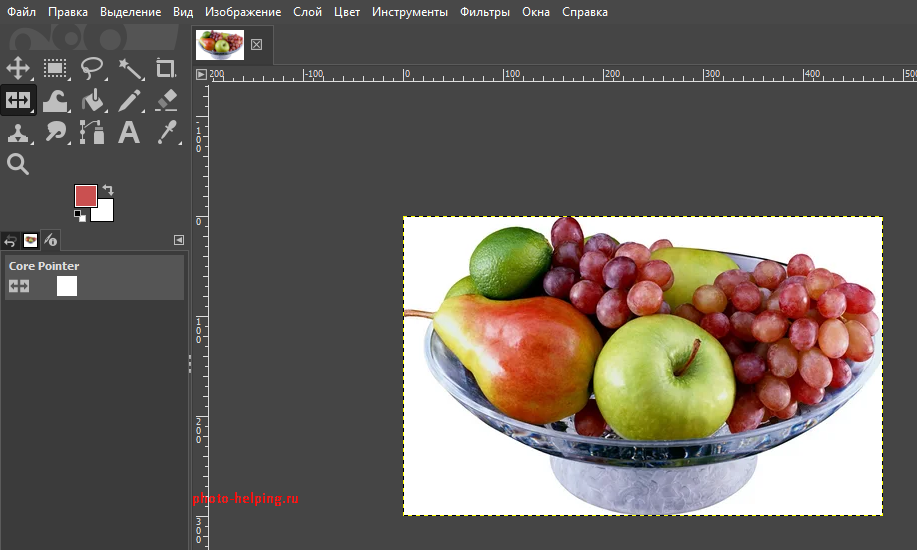Viewport: 917px width, 550px height.
Task: Switch to the Undo History tab
Action: 11,240
